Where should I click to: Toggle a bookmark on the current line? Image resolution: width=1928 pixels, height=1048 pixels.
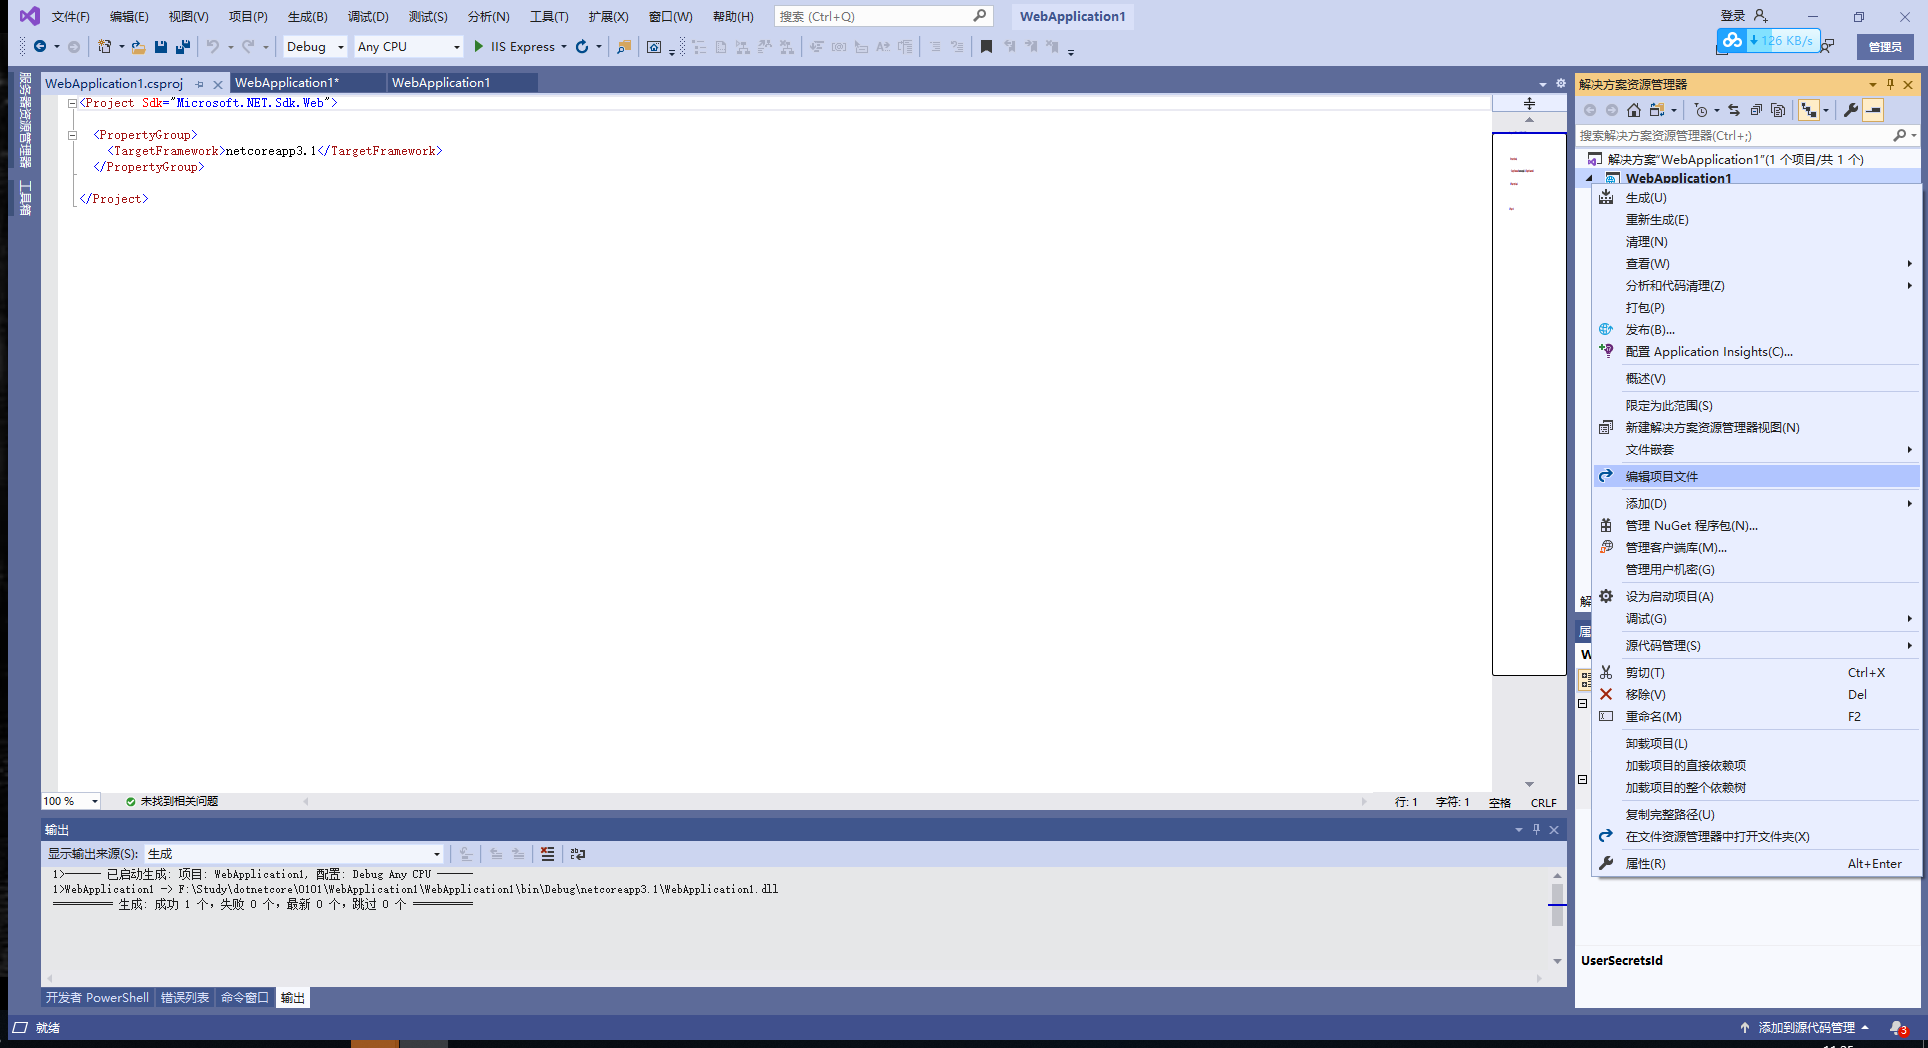(x=987, y=46)
